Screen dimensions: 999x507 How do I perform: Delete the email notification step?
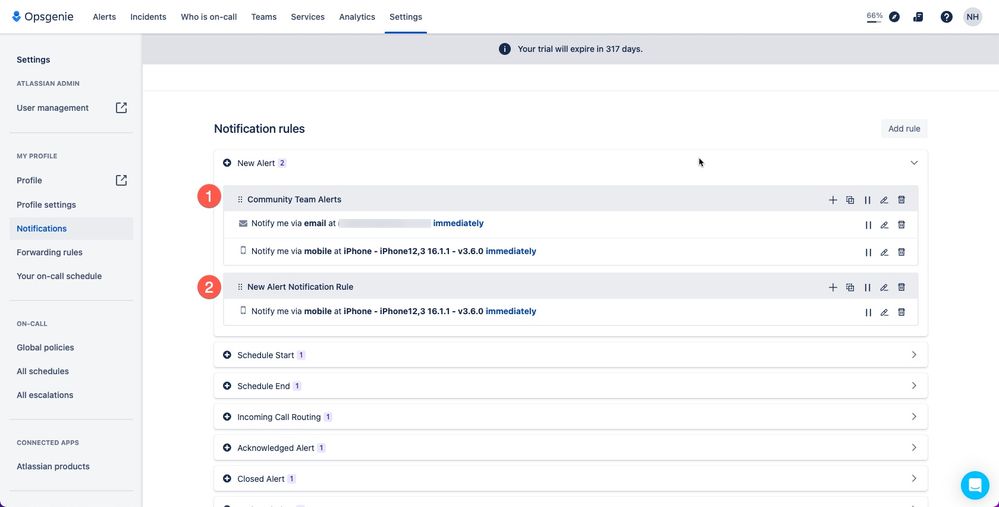tap(902, 225)
